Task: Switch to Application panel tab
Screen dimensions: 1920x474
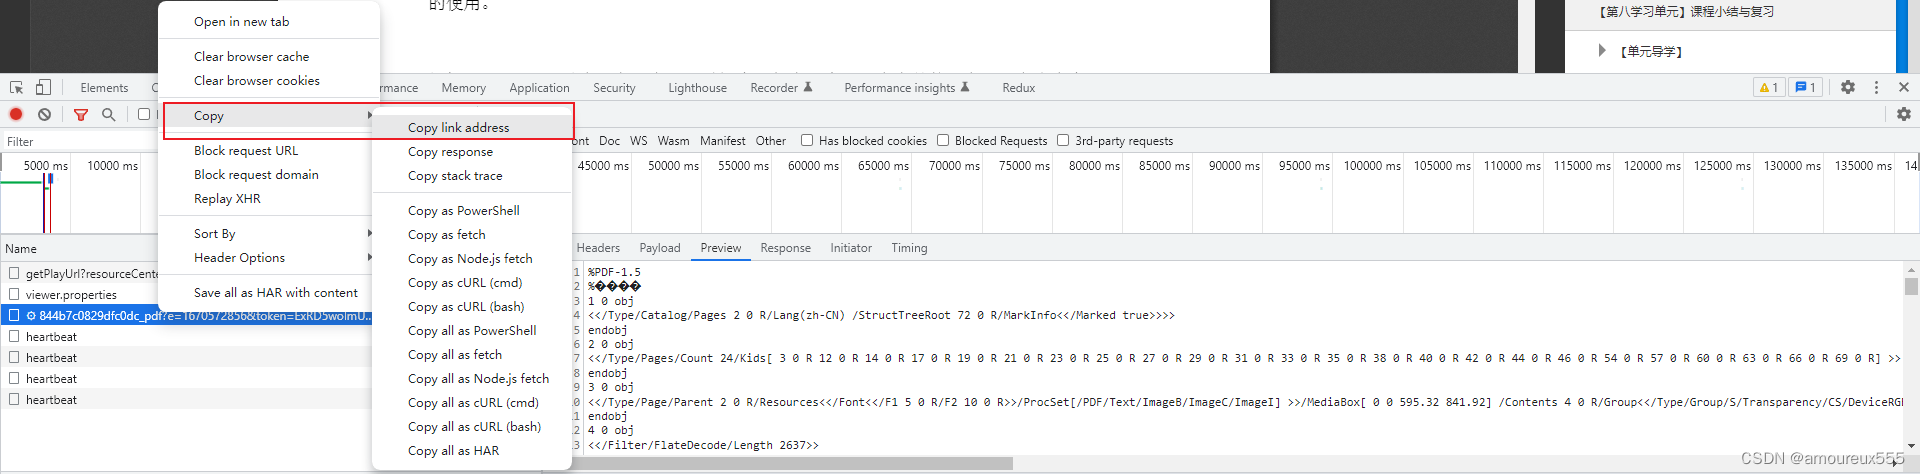Action: [x=539, y=88]
